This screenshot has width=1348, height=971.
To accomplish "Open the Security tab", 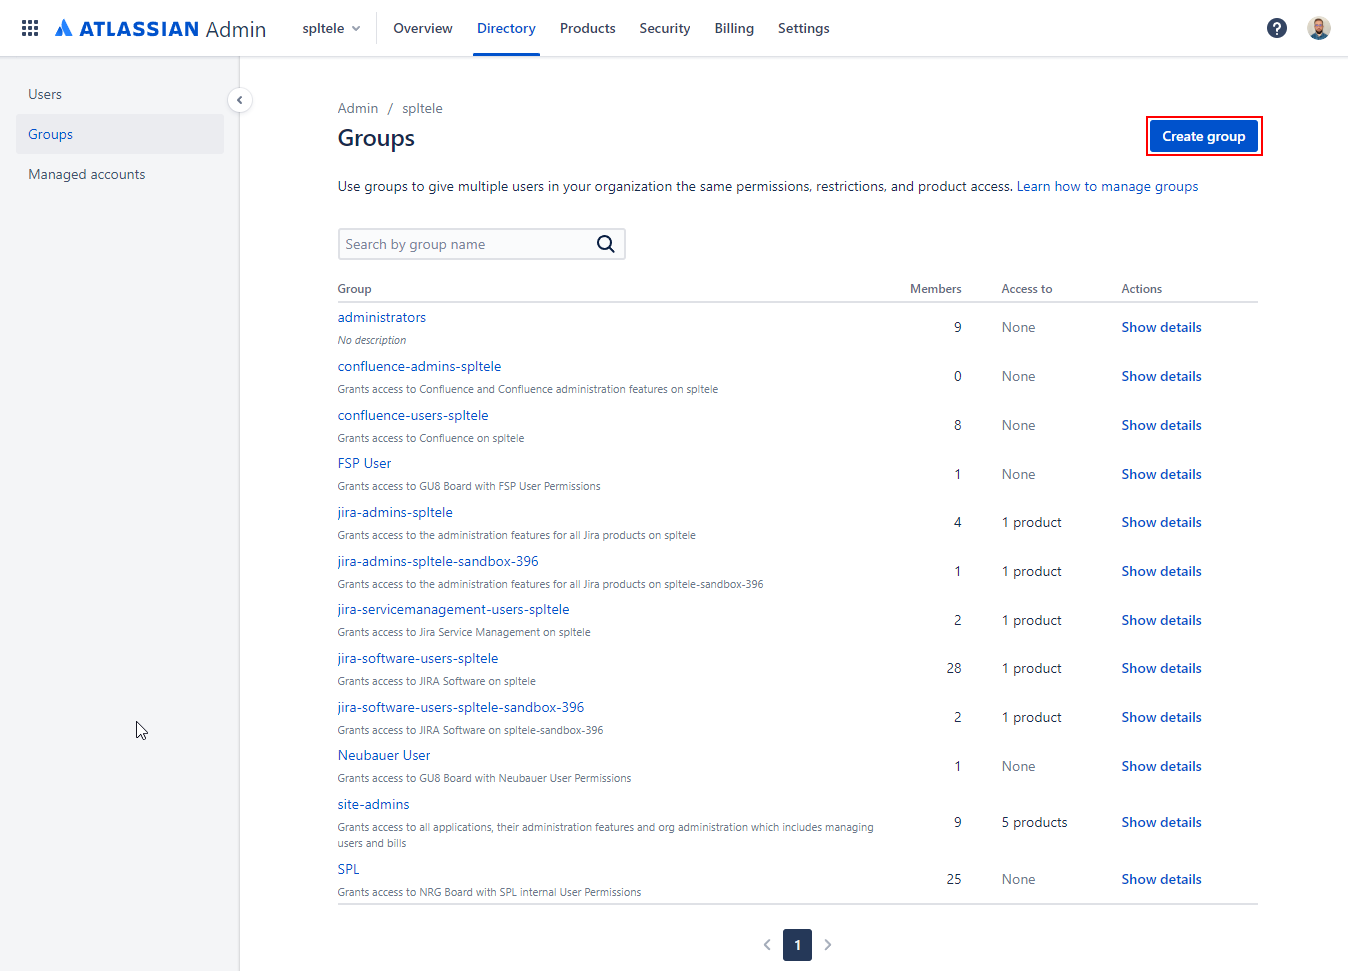I will coord(665,28).
